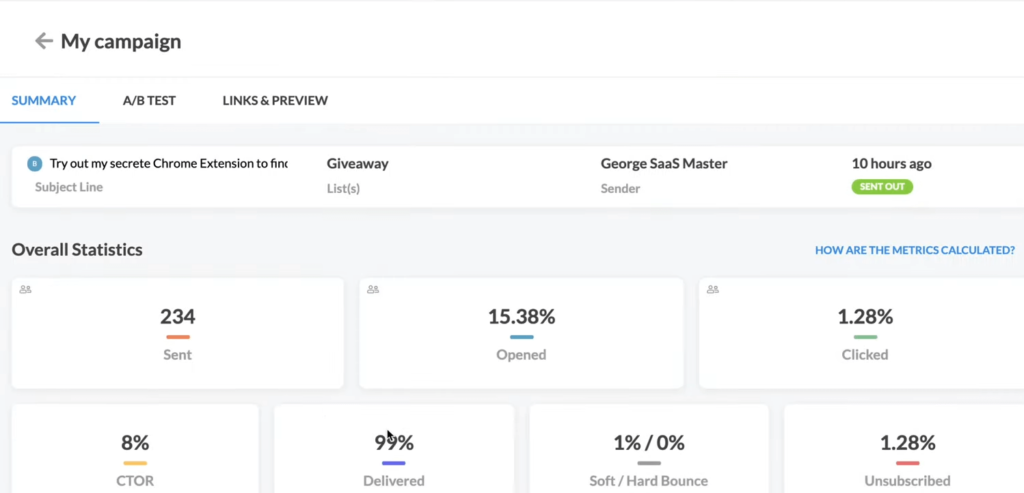This screenshot has height=493, width=1024.
Task: Click the Giveaway list name
Action: [x=358, y=164]
